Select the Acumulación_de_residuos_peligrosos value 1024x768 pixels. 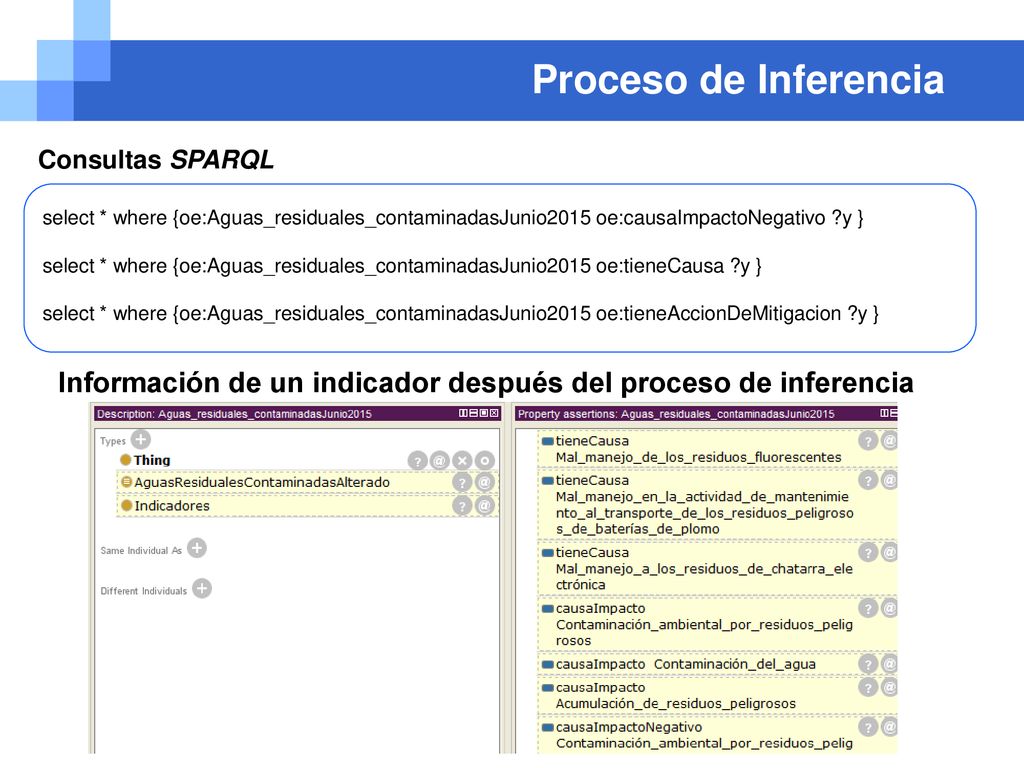coord(675,703)
